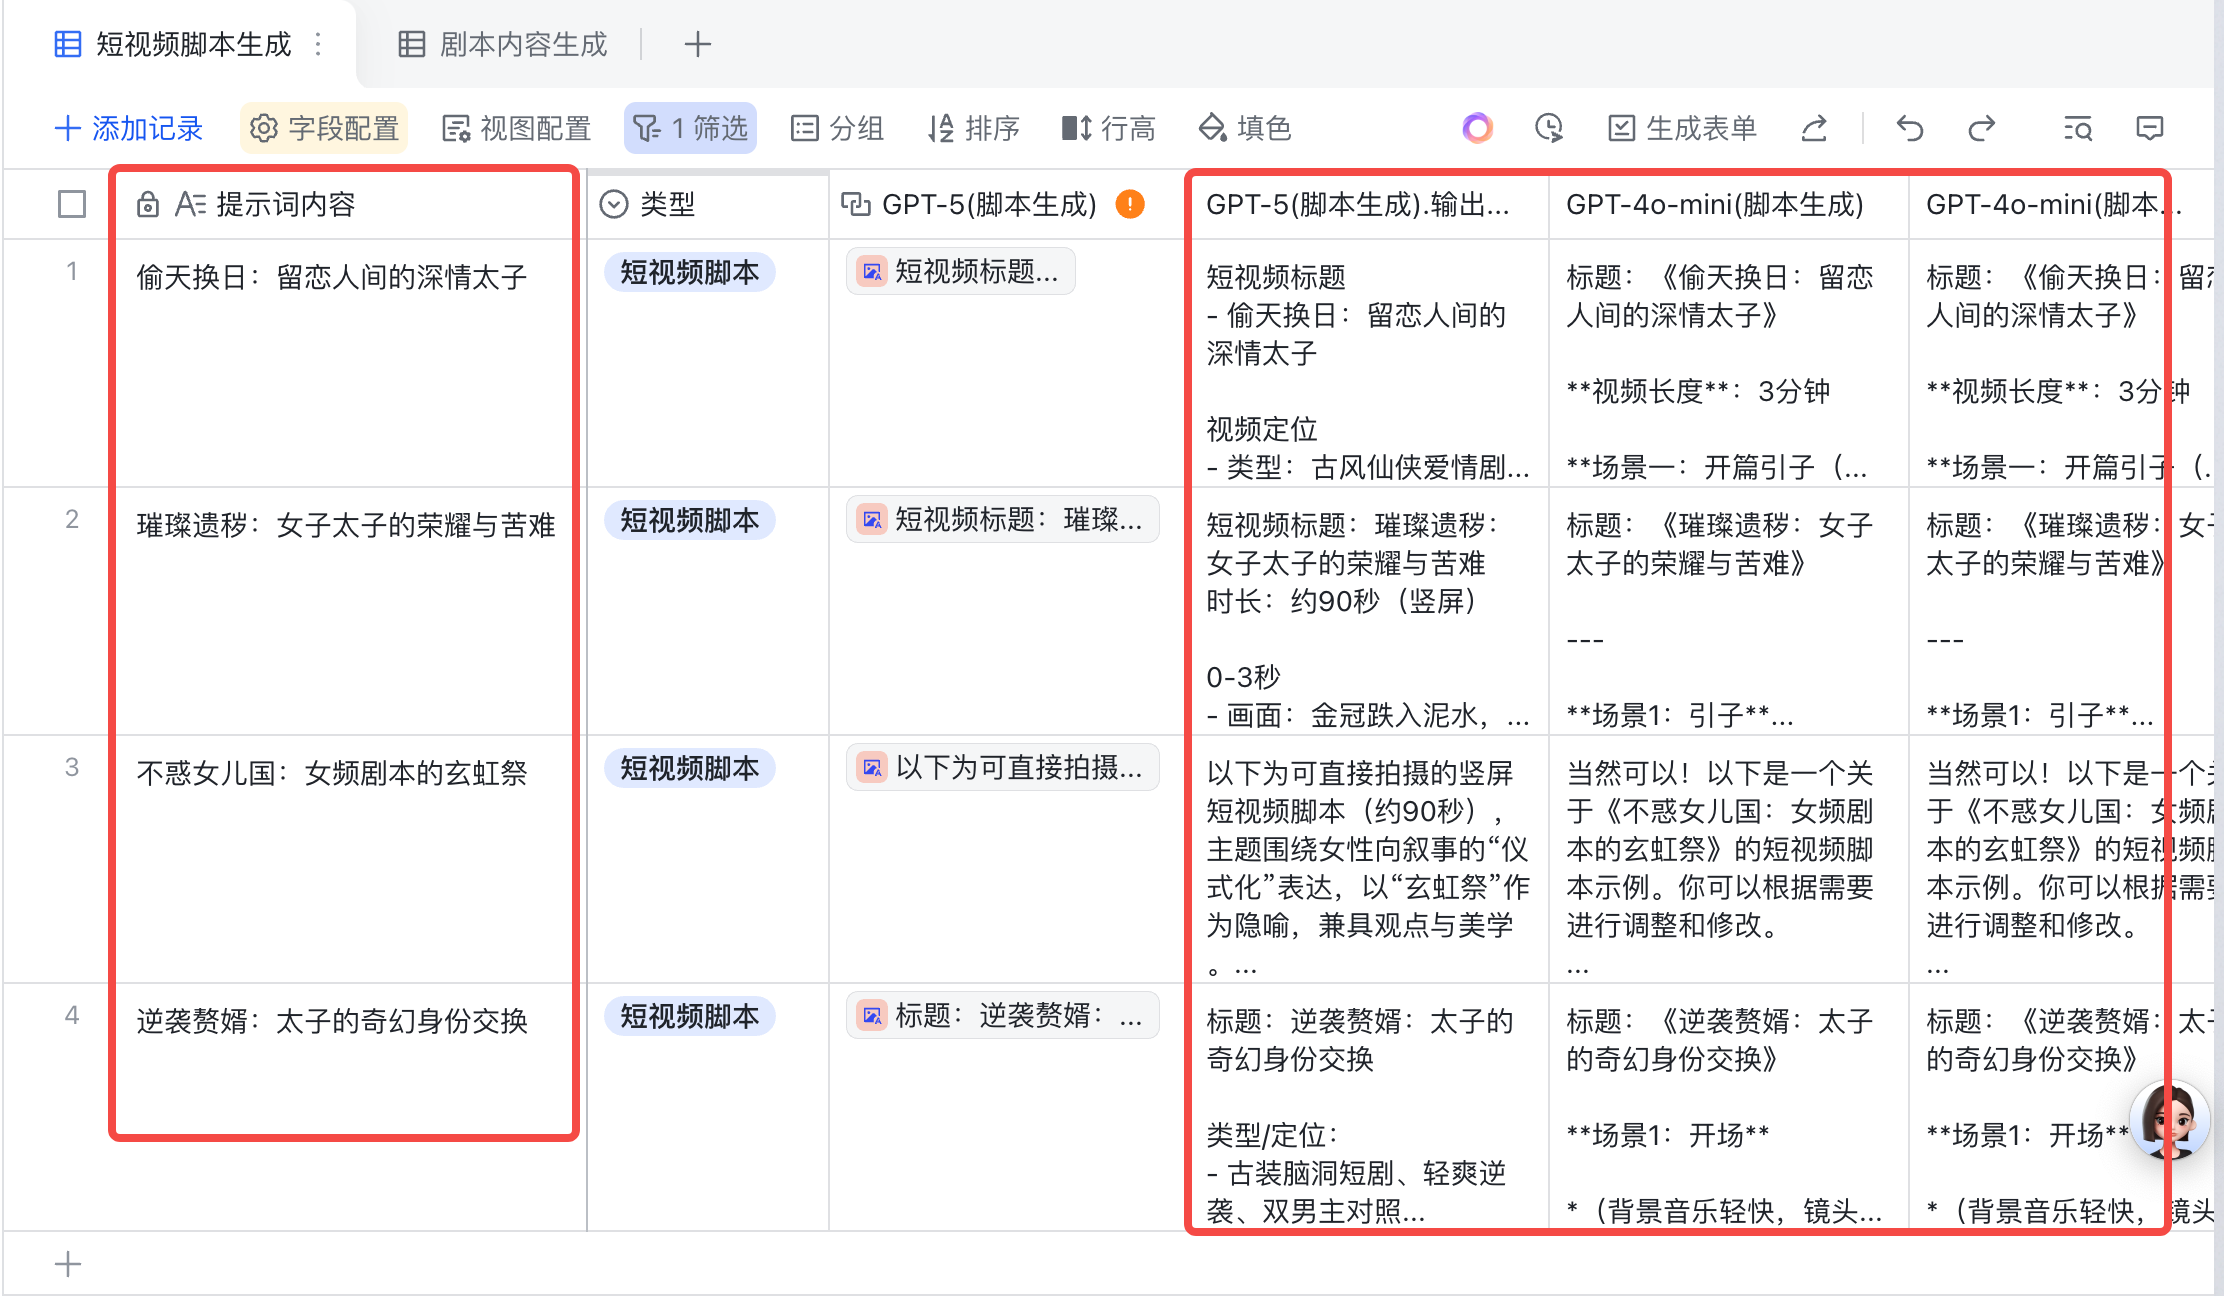
Task: Open the 填色 fill color tool
Action: tap(1244, 128)
